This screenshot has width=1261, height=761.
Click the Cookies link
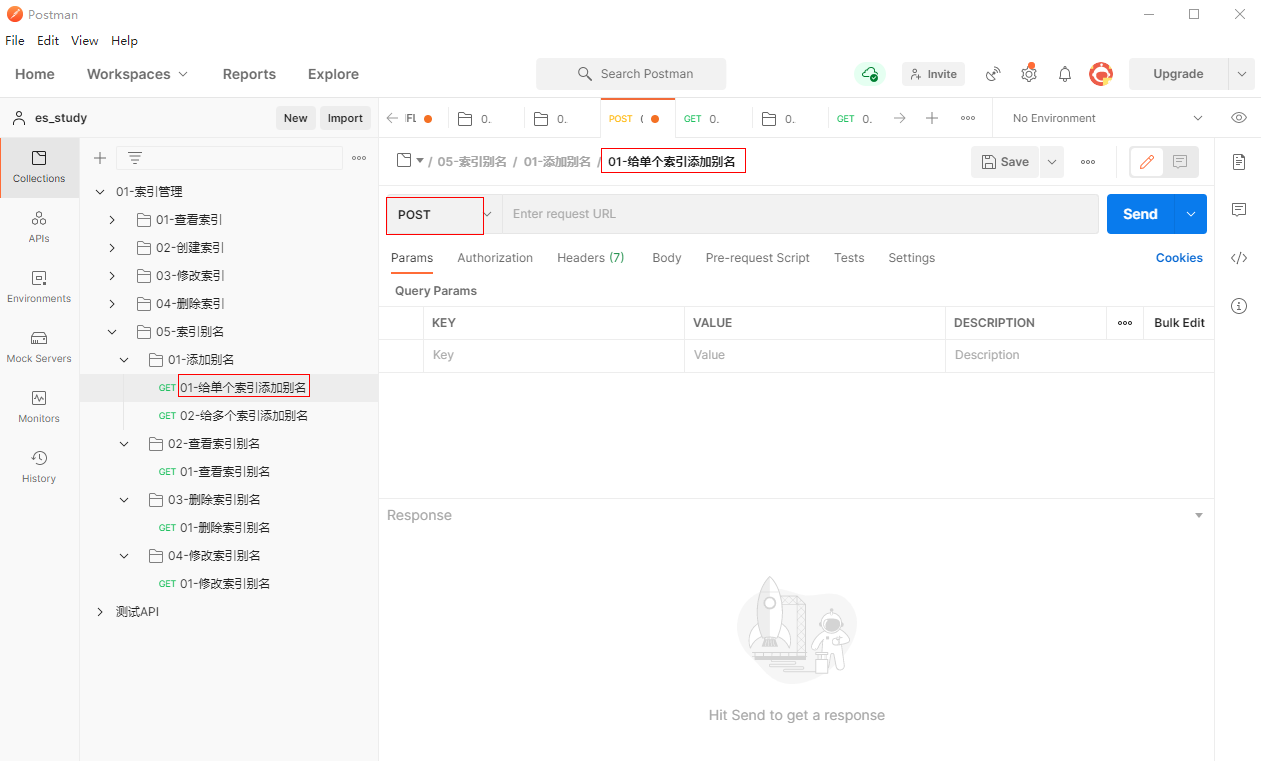tap(1179, 258)
